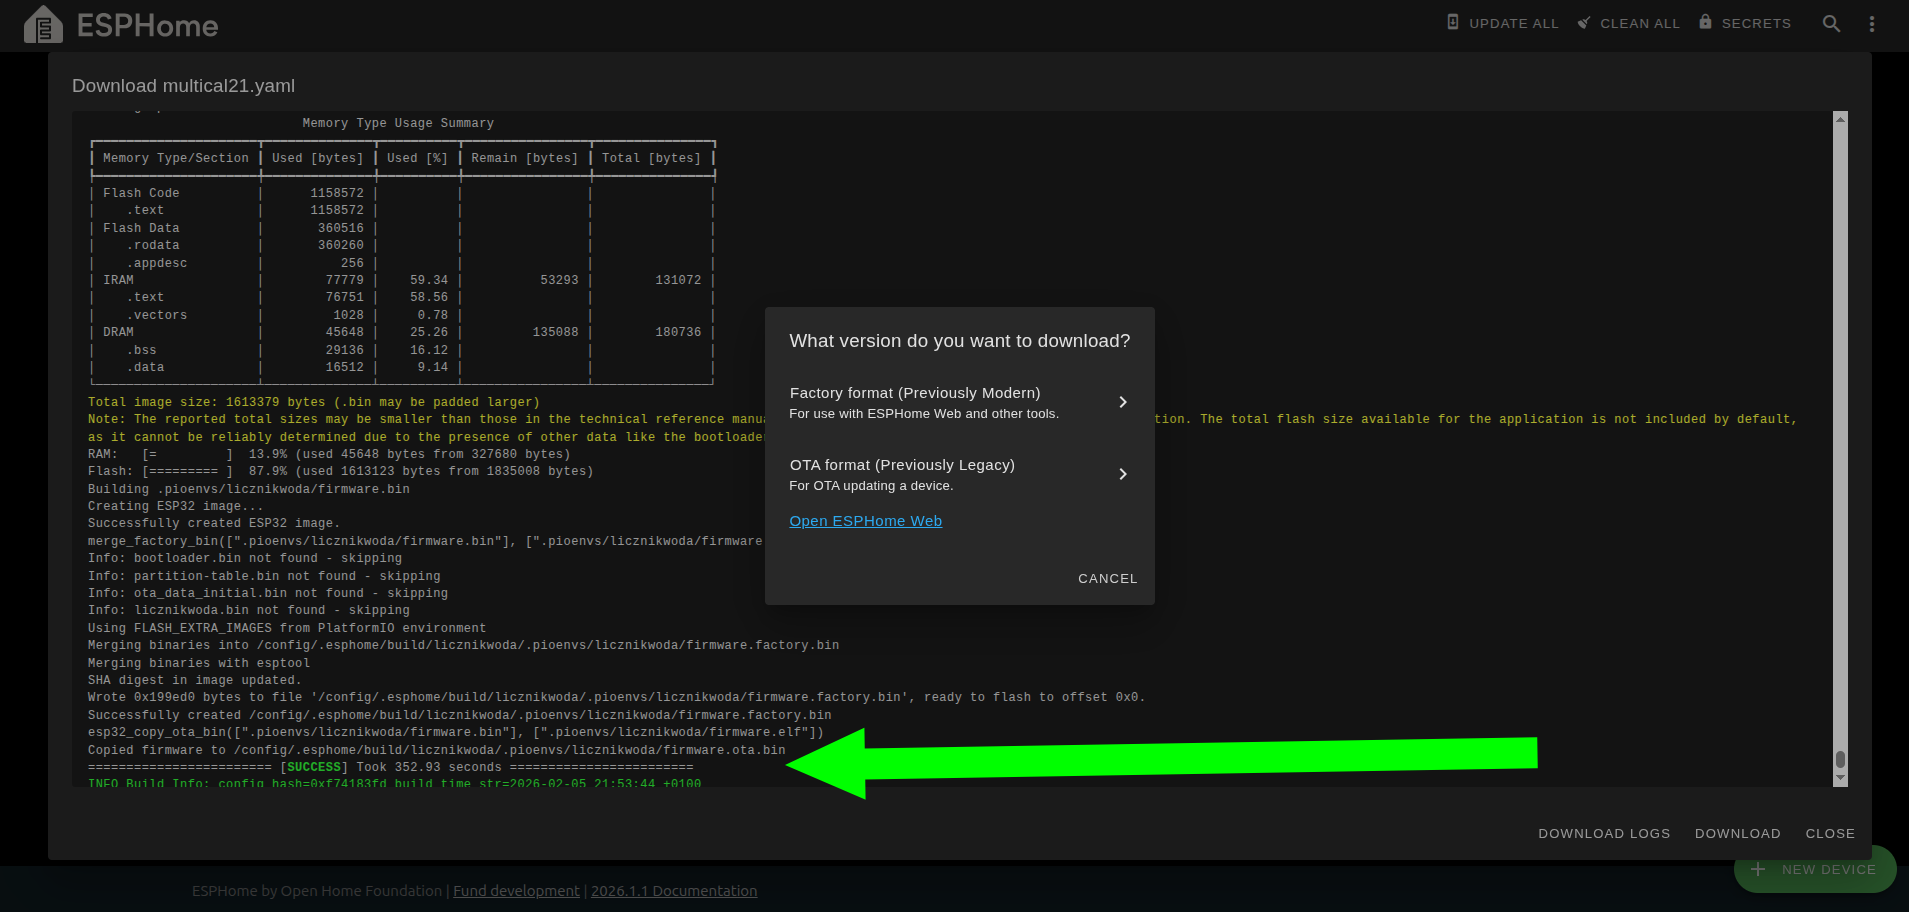Open the three-dot overflow menu
The height and width of the screenshot is (912, 1909).
[x=1872, y=23]
